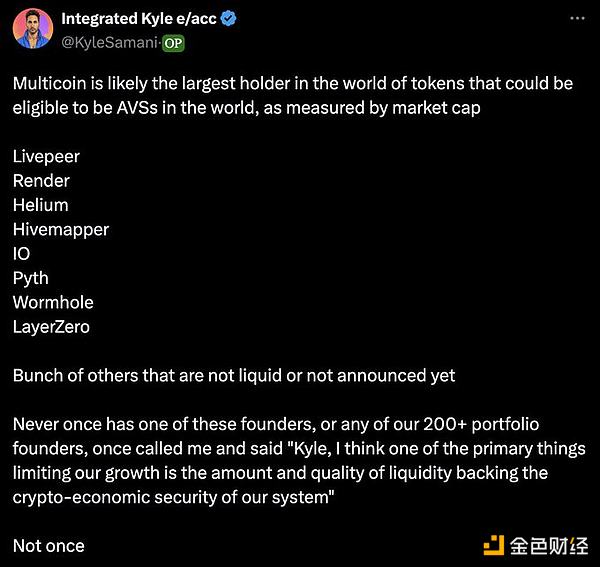
Task: Click the opening Multicoin largest holder paragraph
Action: 292,95
